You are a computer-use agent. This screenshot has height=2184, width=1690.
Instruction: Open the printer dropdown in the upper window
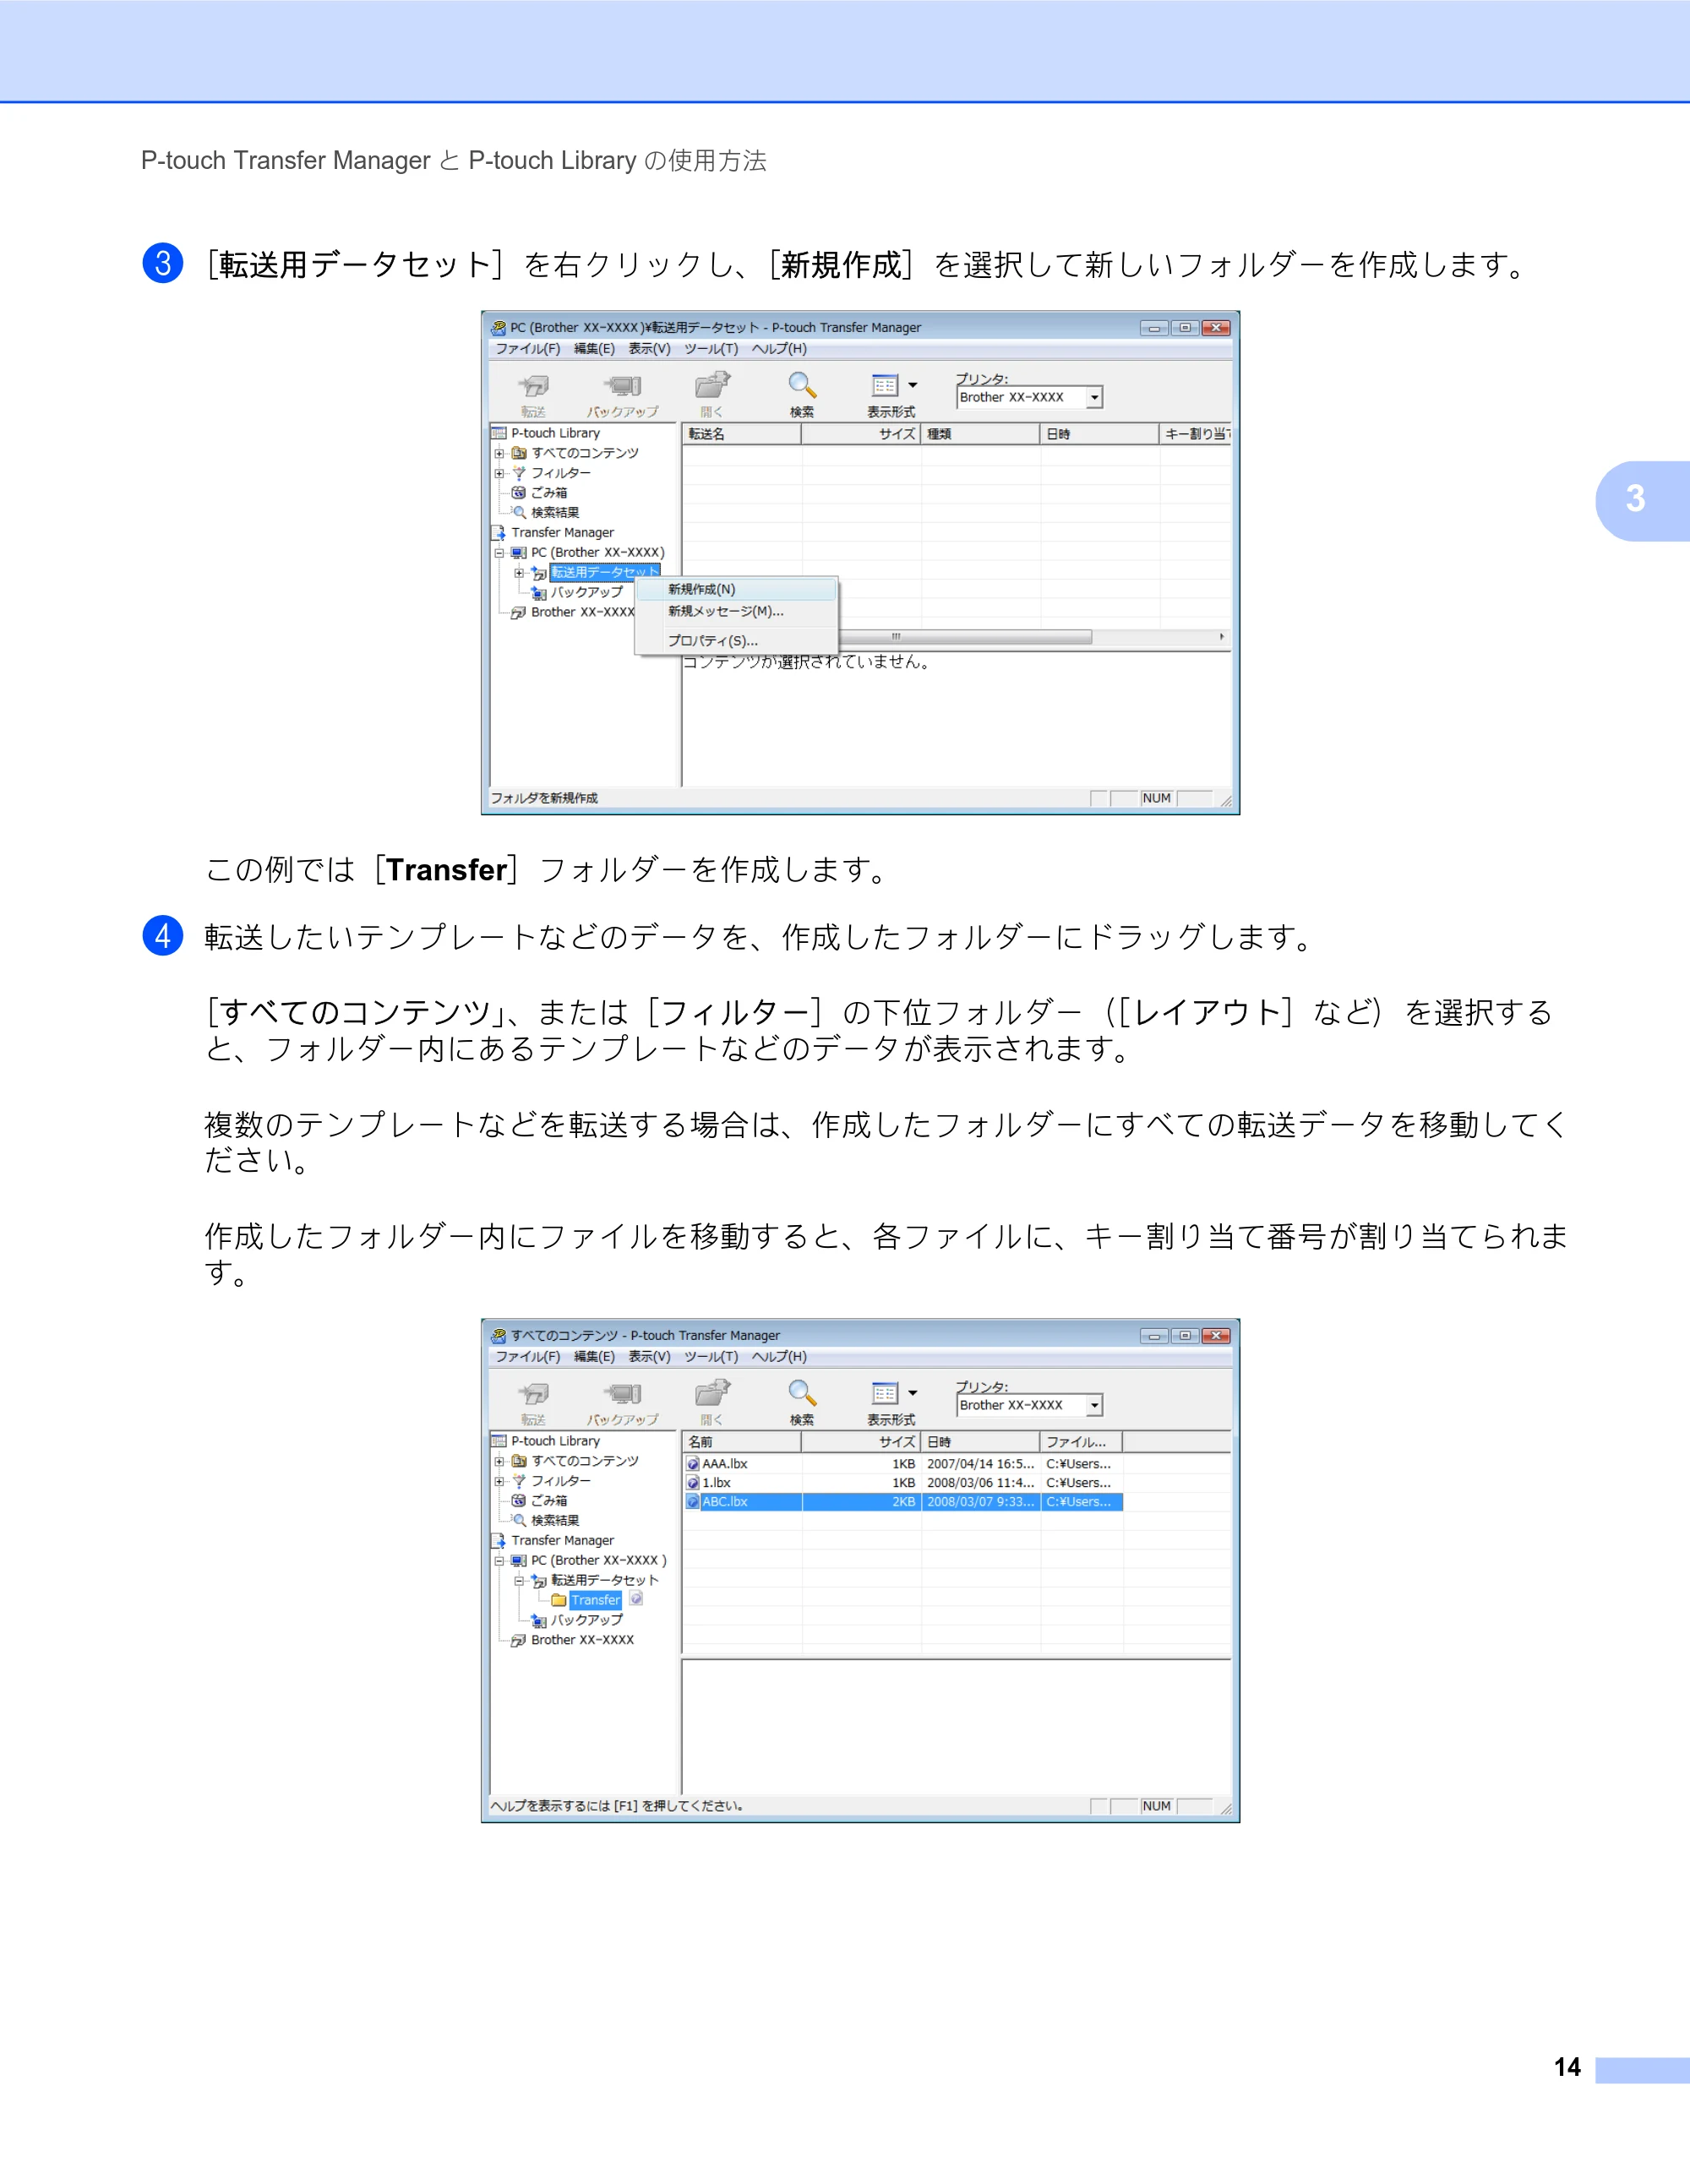point(1095,397)
